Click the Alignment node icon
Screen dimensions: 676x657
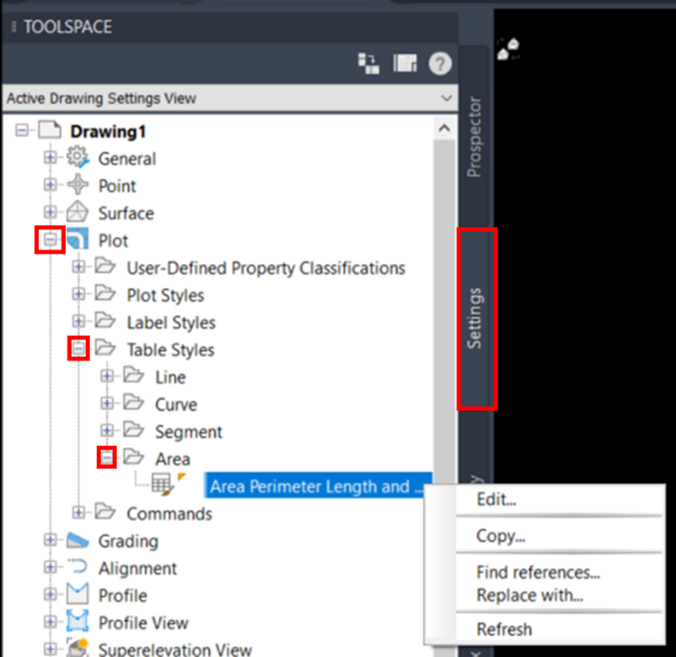(78, 568)
